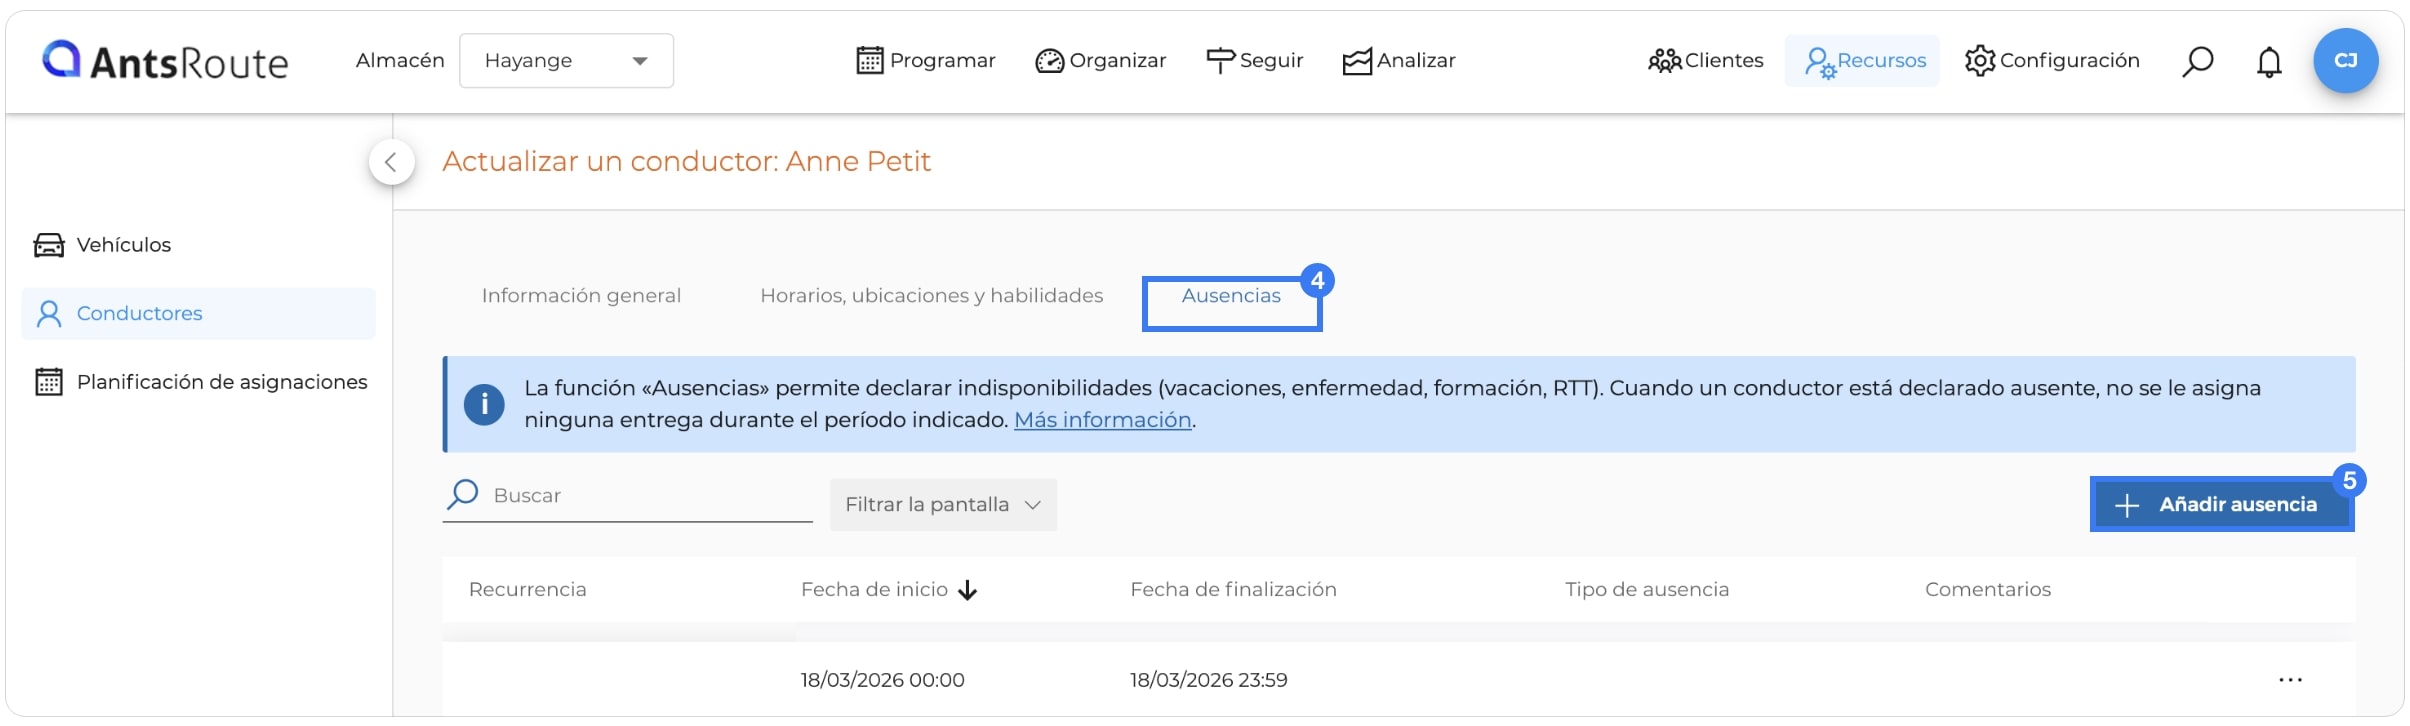Select the Recursos menu item

1862,61
